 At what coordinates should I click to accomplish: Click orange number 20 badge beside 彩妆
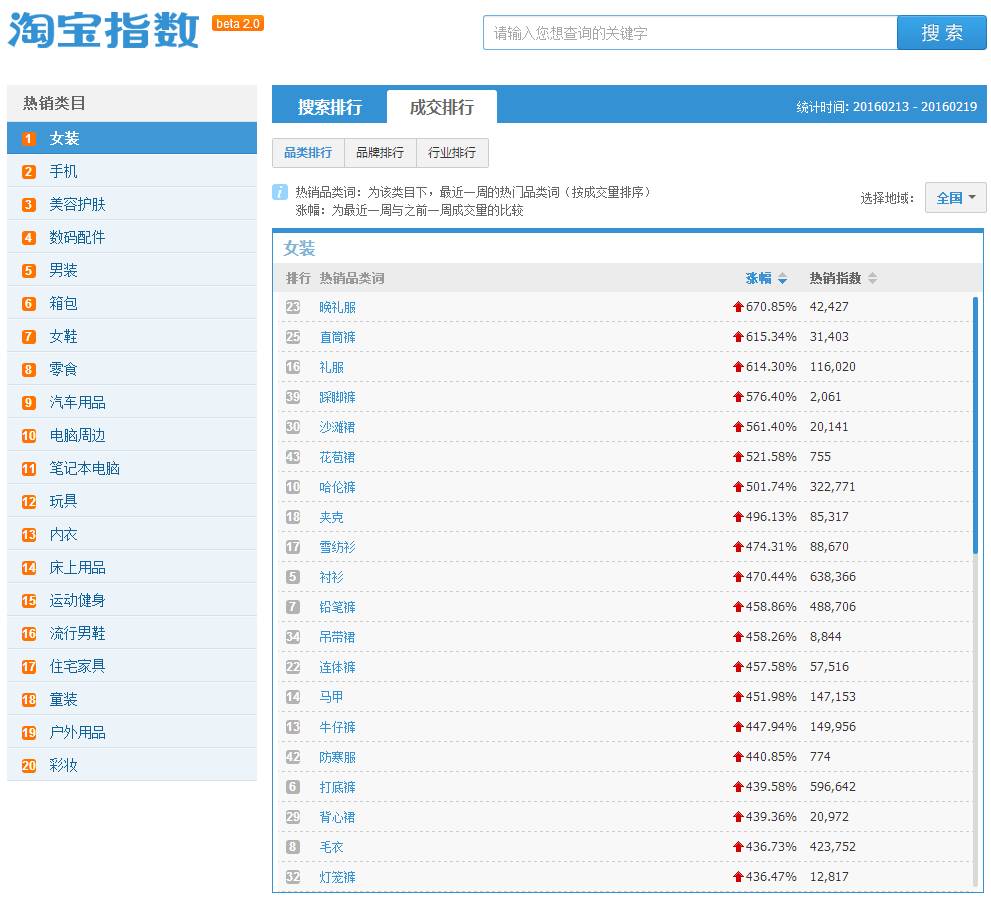coord(29,765)
